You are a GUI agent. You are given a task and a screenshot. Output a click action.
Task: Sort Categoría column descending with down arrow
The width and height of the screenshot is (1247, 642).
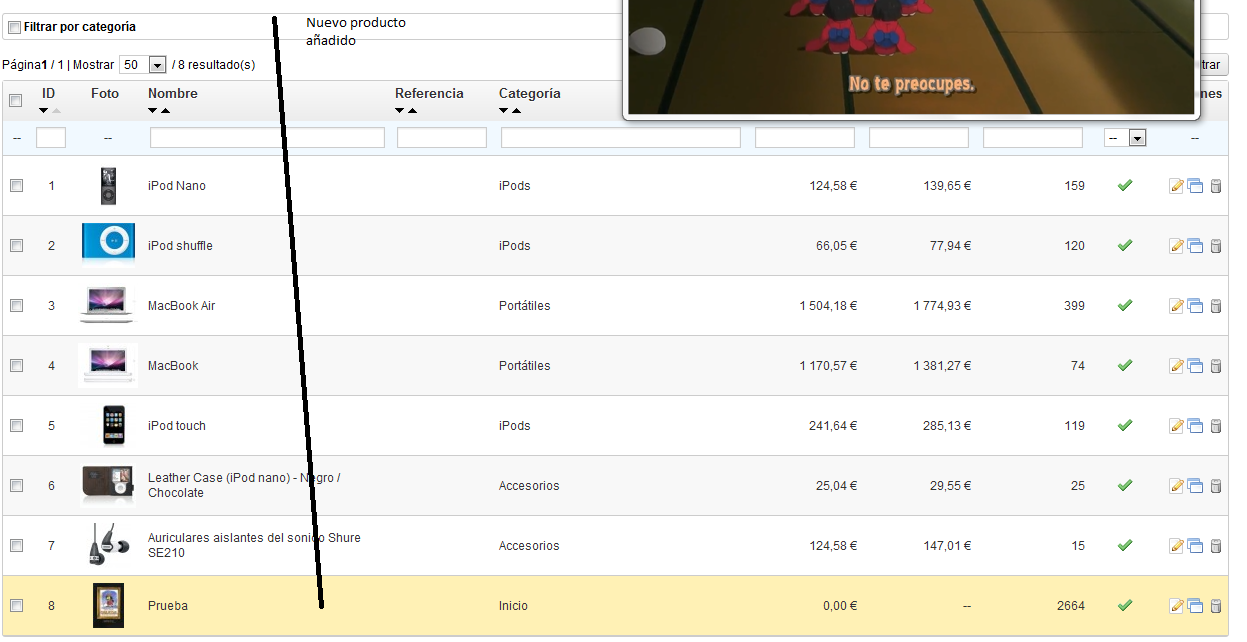point(504,111)
